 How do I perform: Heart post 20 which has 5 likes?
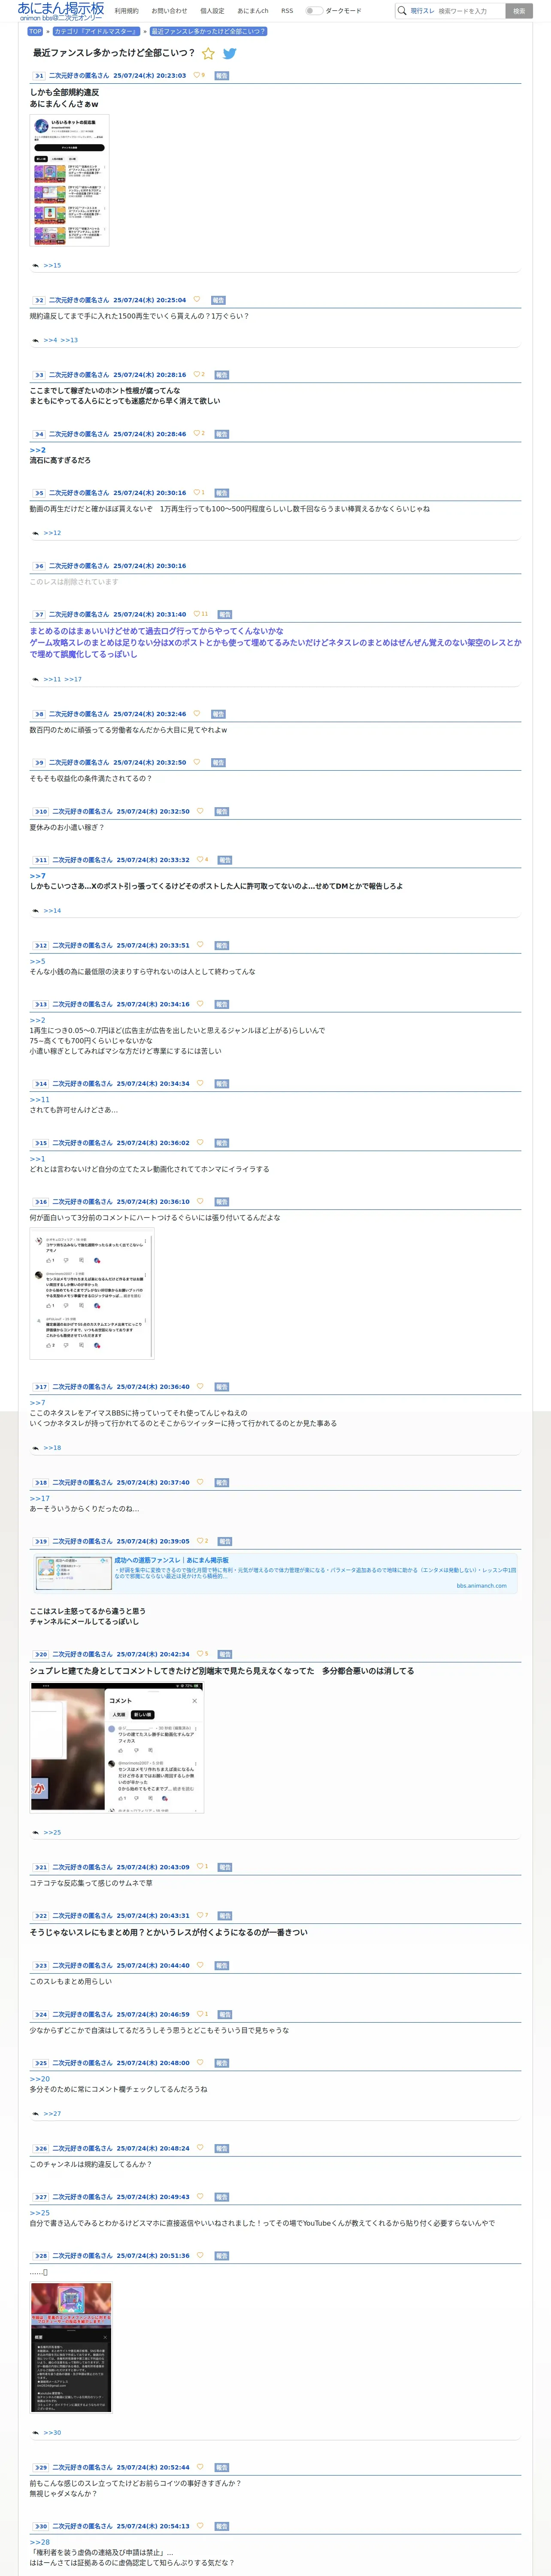tap(200, 1654)
